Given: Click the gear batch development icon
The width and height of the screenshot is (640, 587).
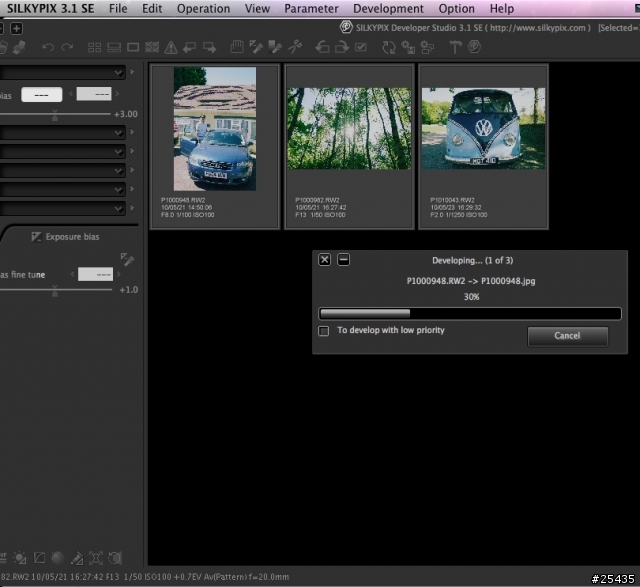Looking at the screenshot, I should (x=427, y=47).
